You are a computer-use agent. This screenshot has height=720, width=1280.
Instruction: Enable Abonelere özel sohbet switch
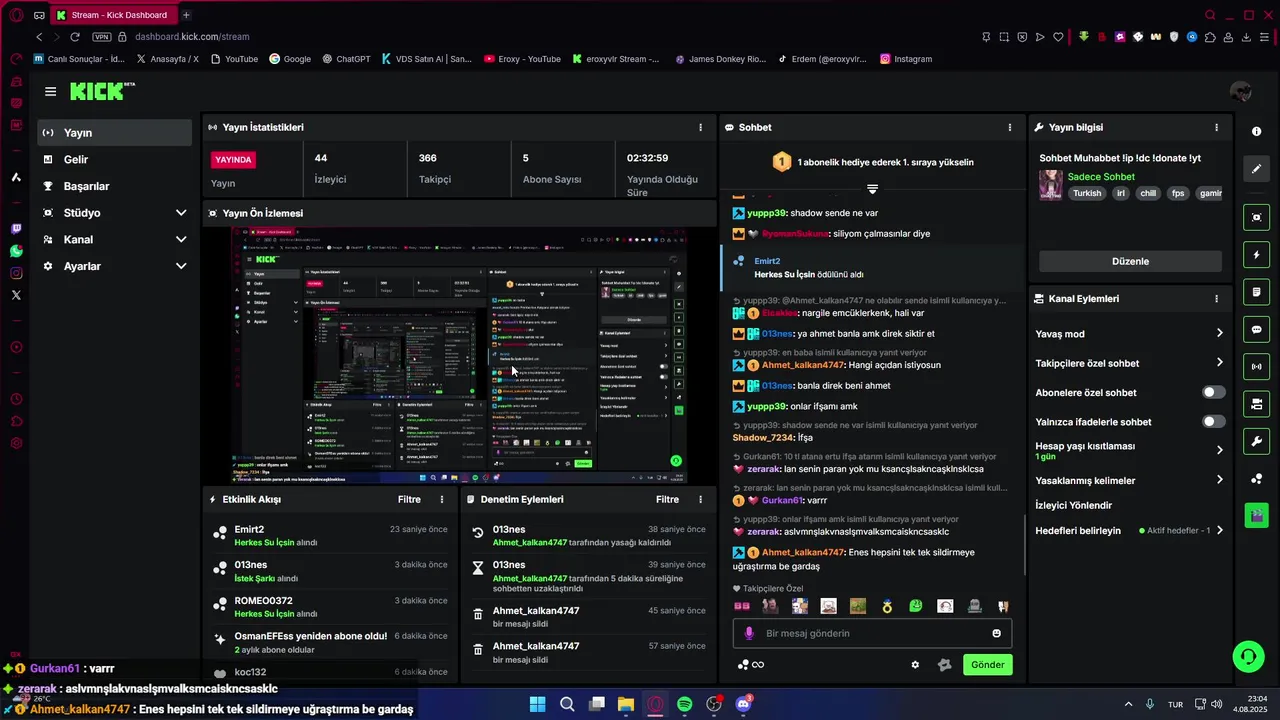[x=1213, y=393]
